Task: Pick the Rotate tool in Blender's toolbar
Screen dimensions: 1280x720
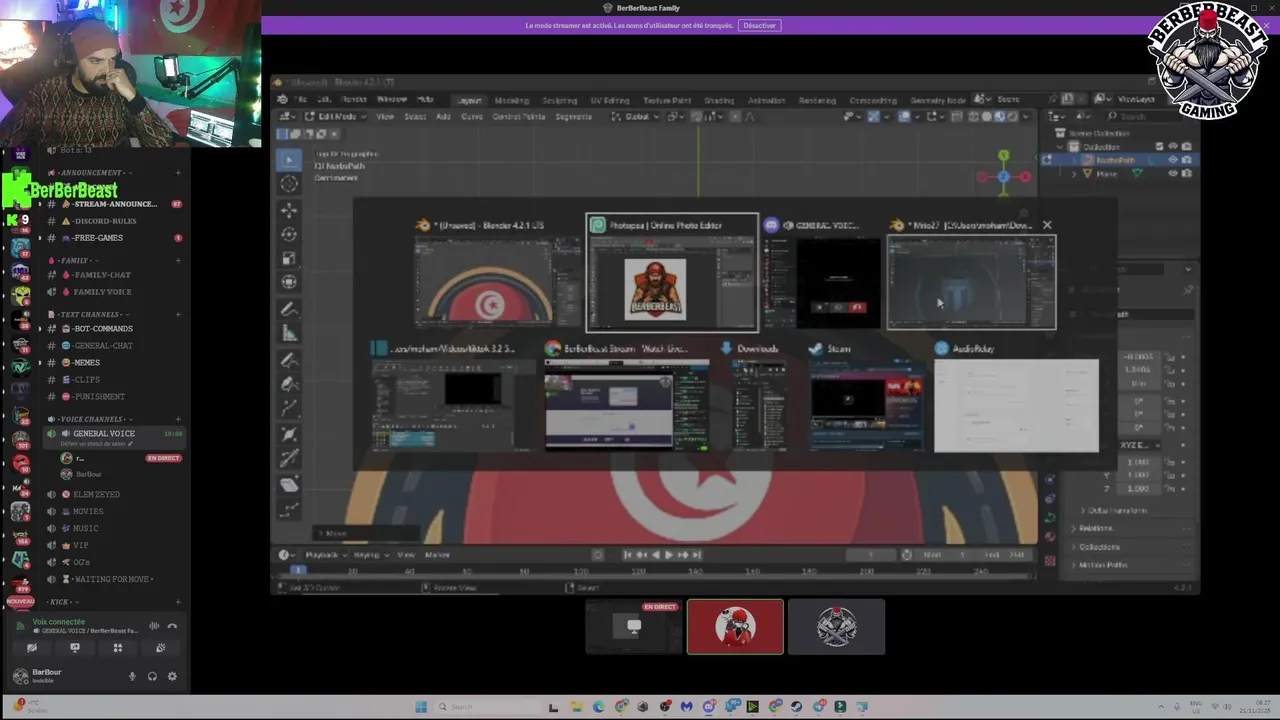Action: 289,234
